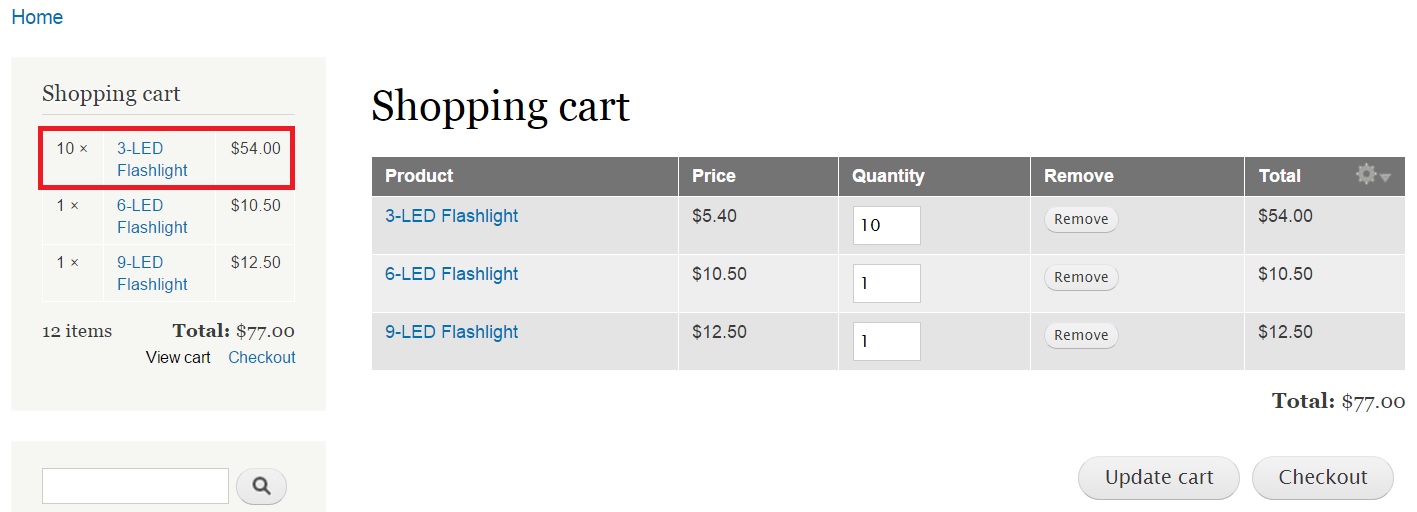
Task: Click the View cart link
Action: [x=178, y=357]
